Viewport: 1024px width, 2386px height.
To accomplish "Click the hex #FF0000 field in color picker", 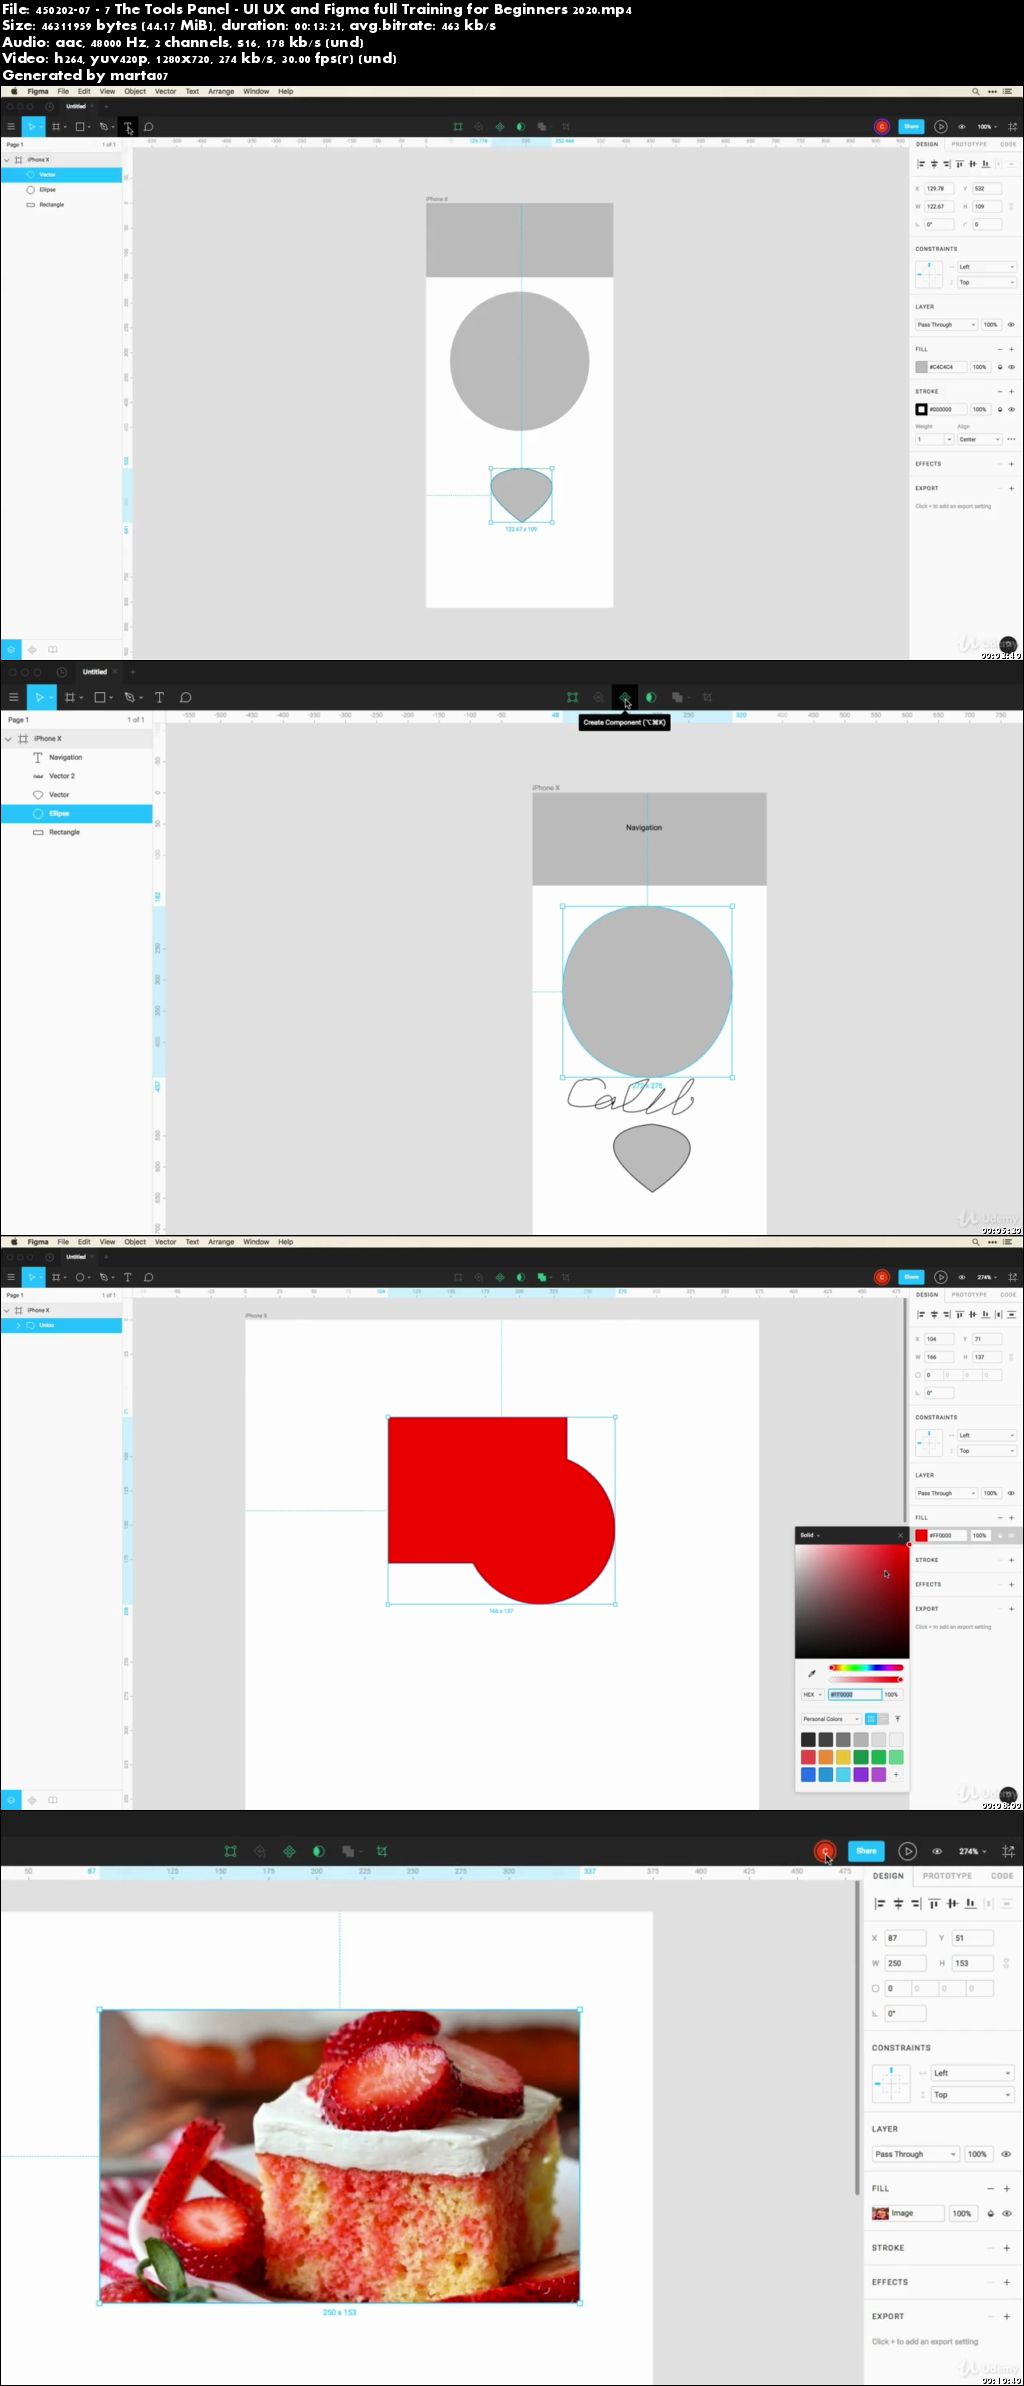I will [854, 1695].
